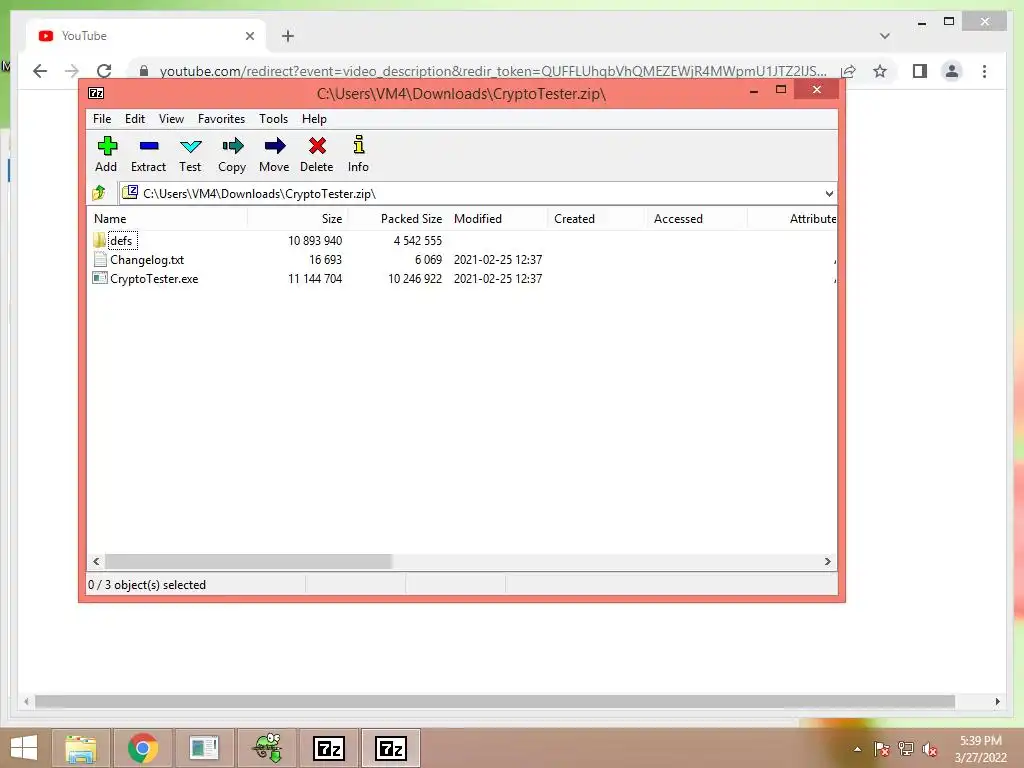The height and width of the screenshot is (768, 1024).
Task: Choose the Move toolbar icon
Action: [274, 146]
